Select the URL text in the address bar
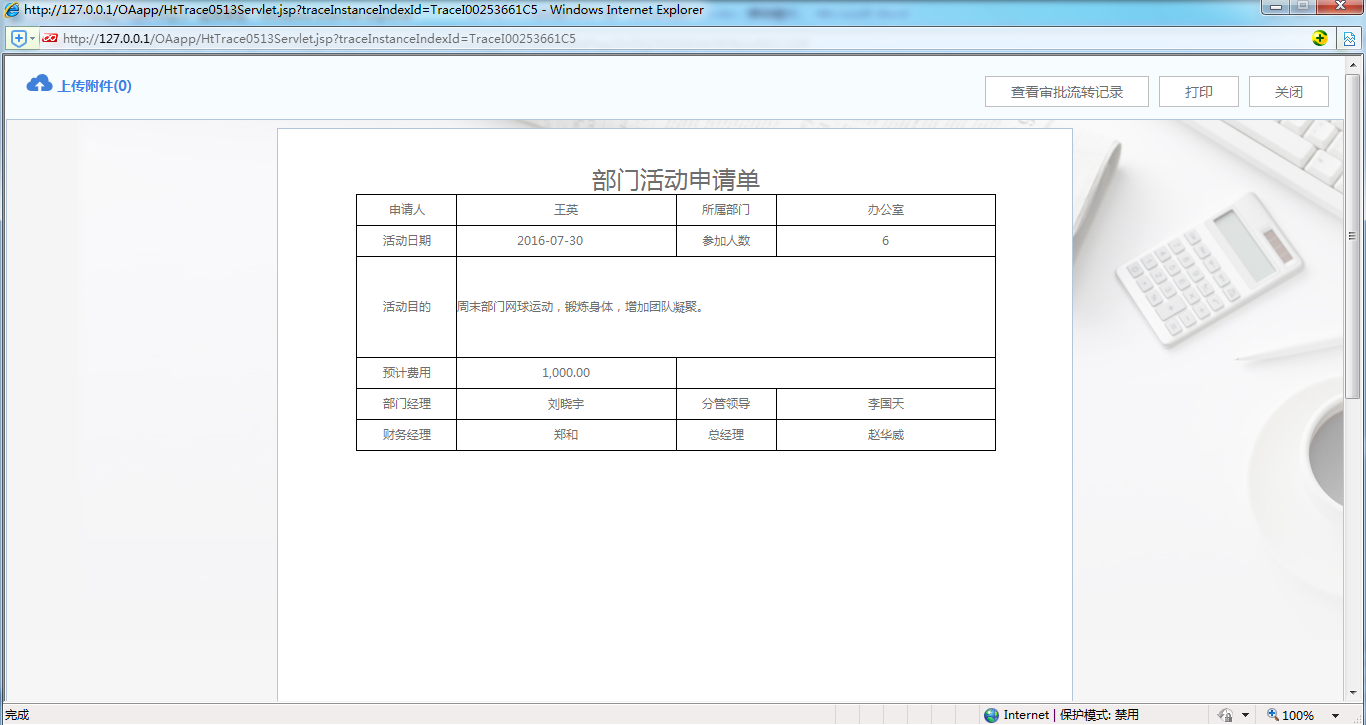This screenshot has width=1366, height=725. tap(319, 39)
